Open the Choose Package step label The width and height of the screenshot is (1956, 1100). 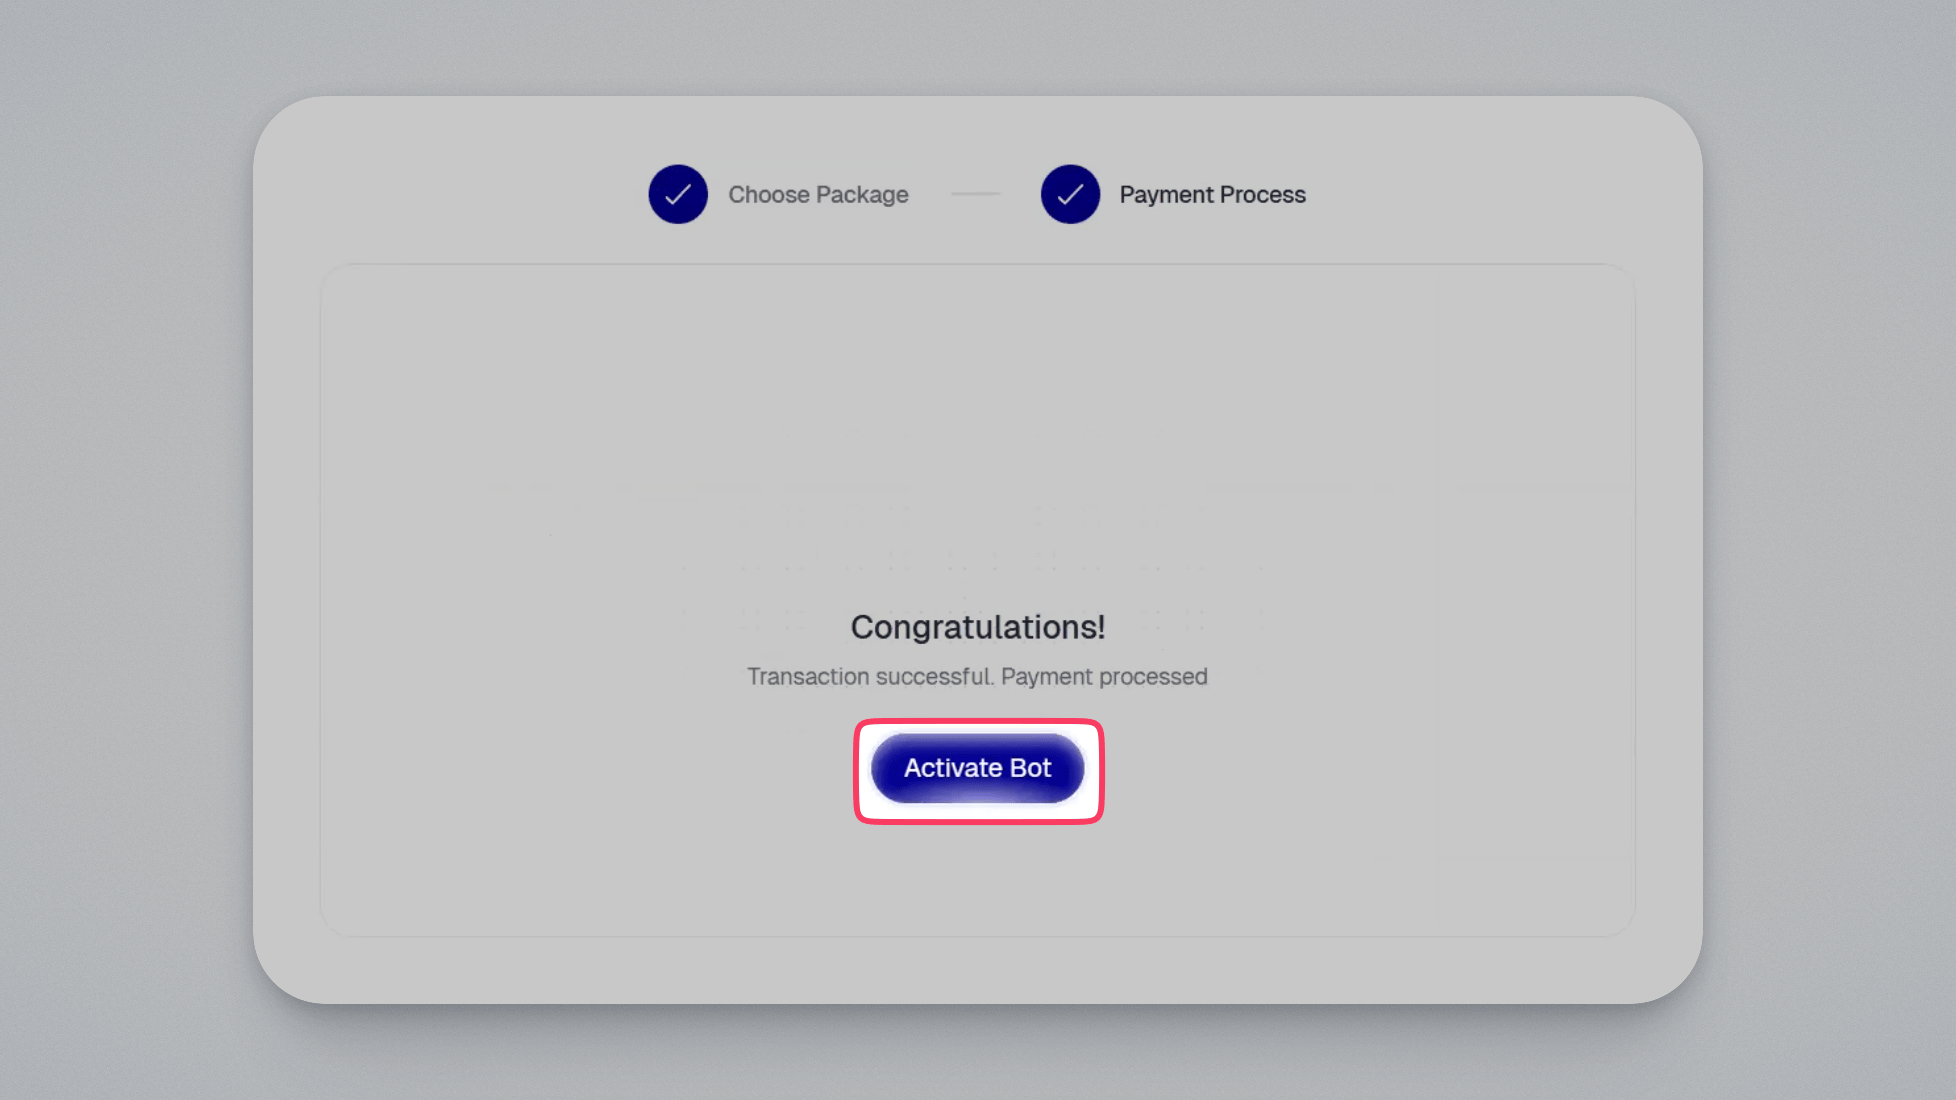818,194
